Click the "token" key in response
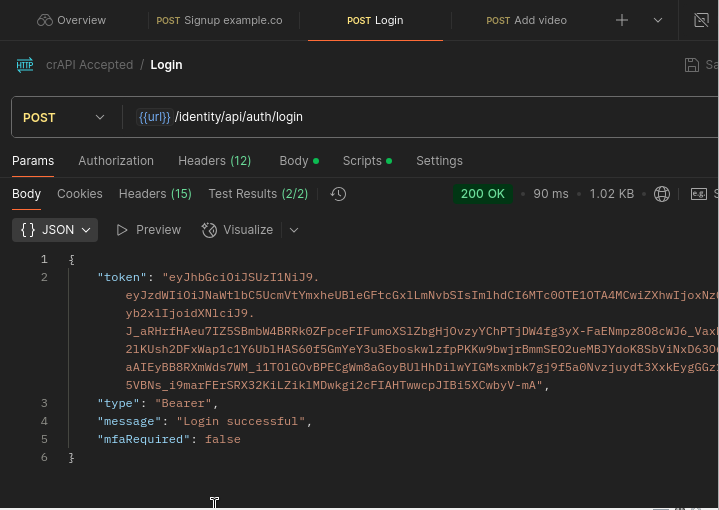 [x=122, y=277]
